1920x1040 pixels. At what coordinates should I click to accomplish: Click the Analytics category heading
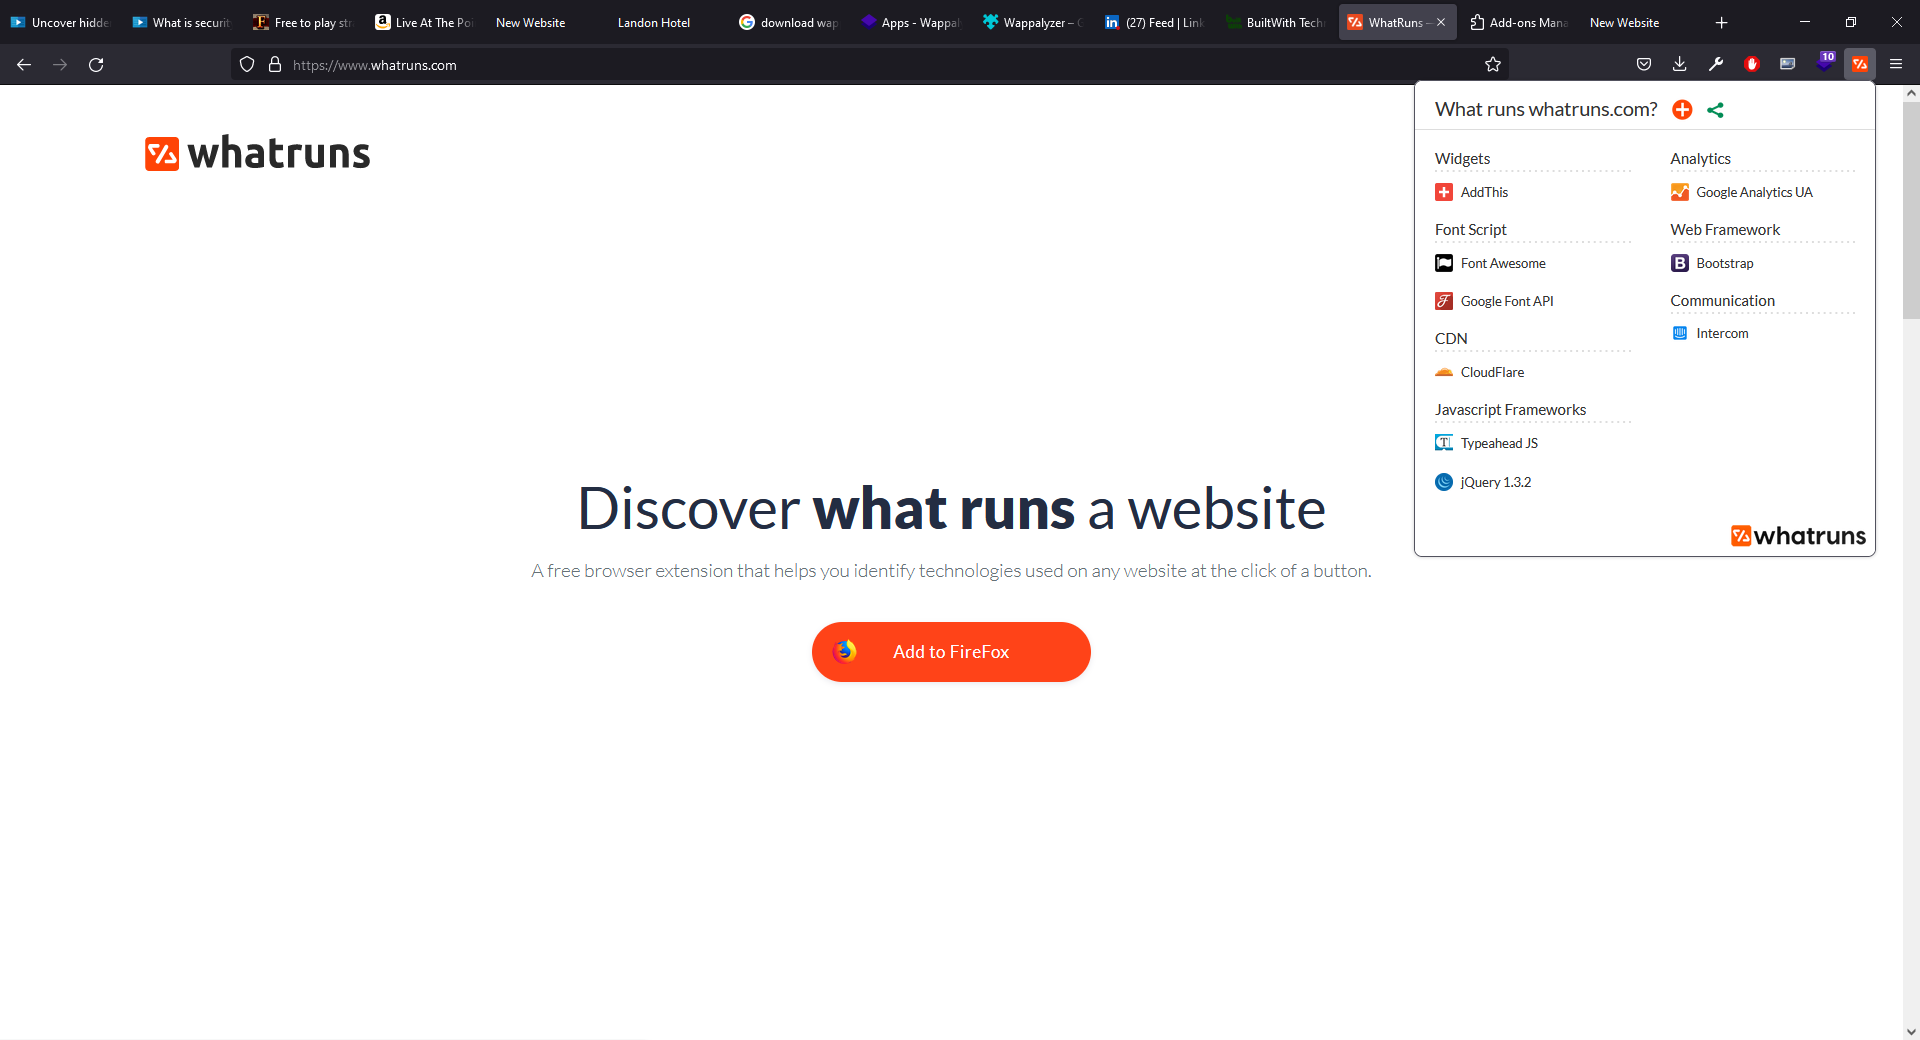tap(1700, 159)
